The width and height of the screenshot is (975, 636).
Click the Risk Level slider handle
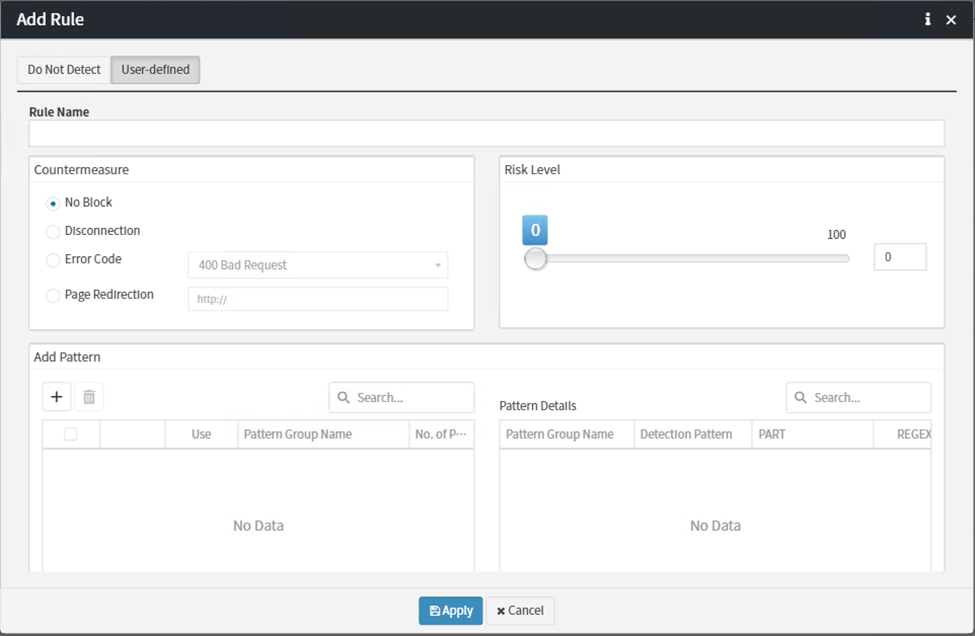(536, 259)
